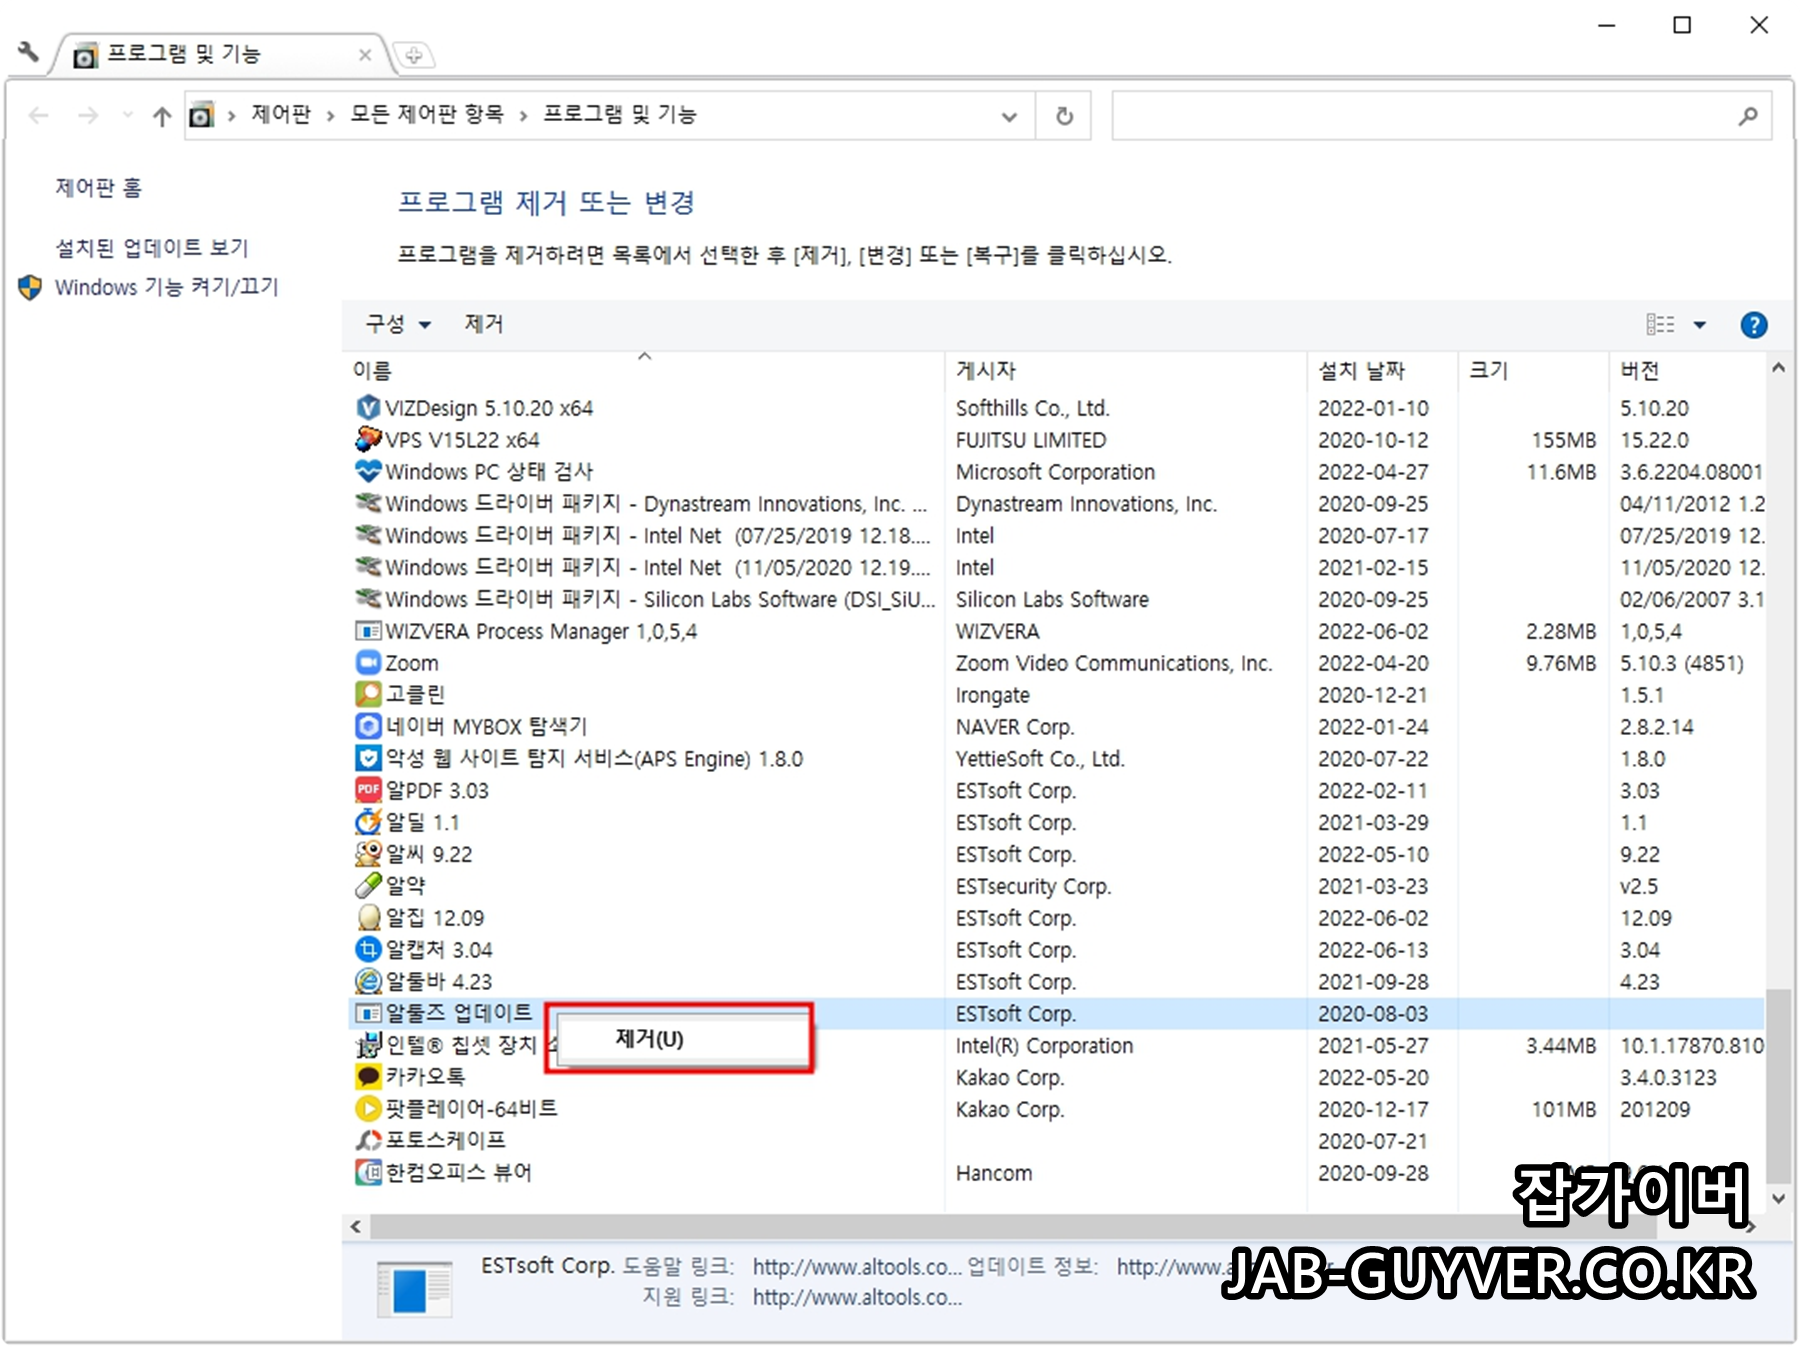The width and height of the screenshot is (1800, 1347).
Task: Click the Hancom publisher cell
Action: pos(994,1174)
